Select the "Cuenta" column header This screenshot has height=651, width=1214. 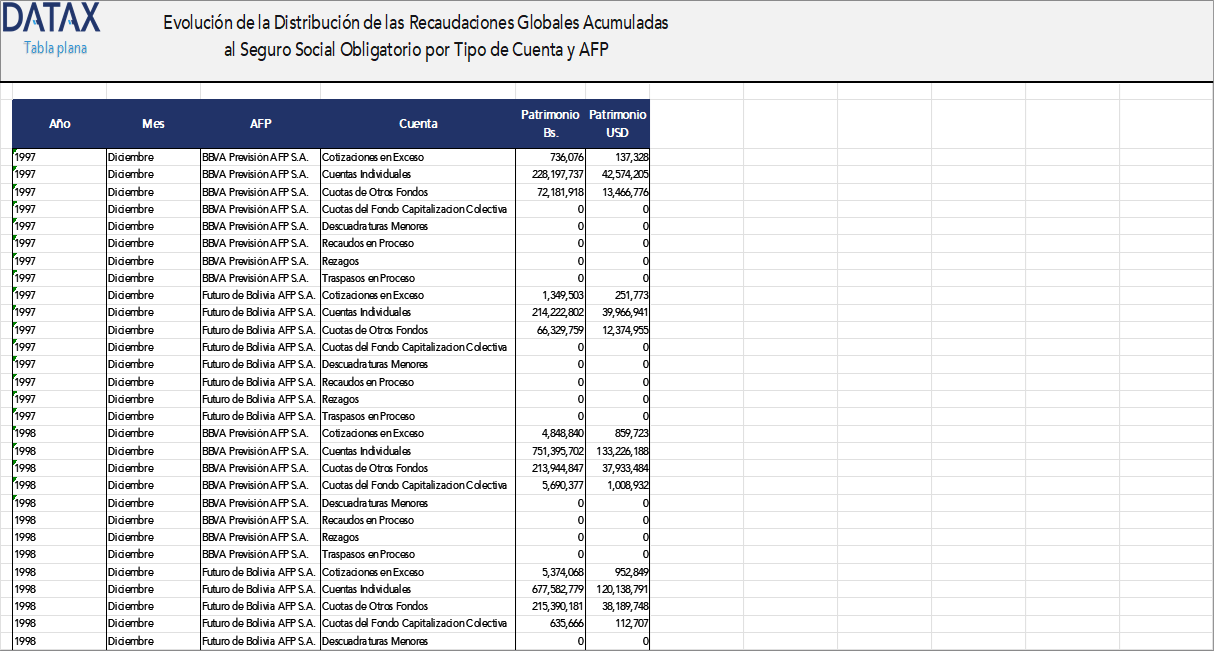(418, 123)
